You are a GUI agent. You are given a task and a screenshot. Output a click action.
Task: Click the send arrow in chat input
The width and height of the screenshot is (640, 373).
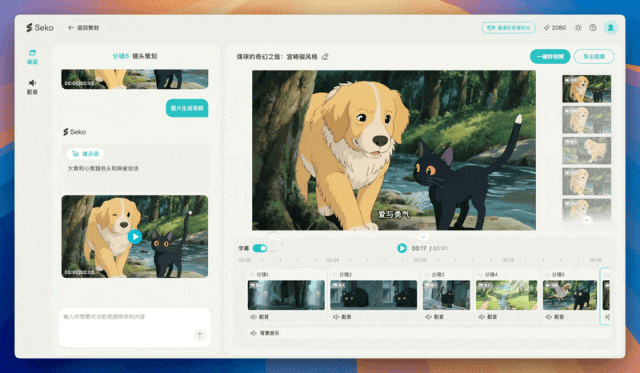click(200, 335)
